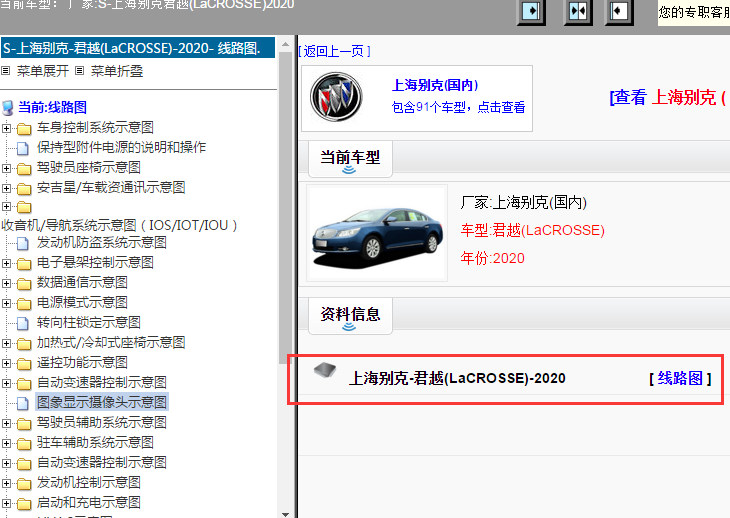Expand the 电源模式示意图 node

click(x=6, y=303)
